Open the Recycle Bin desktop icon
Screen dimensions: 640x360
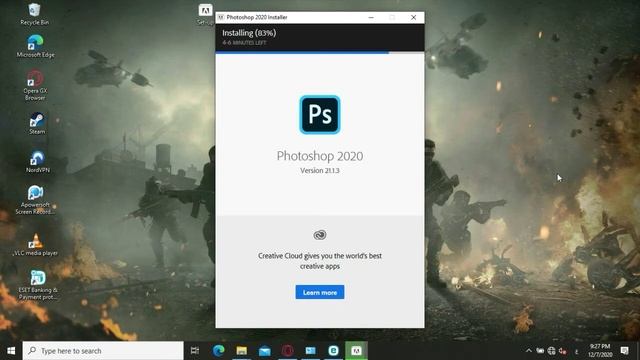tap(35, 14)
